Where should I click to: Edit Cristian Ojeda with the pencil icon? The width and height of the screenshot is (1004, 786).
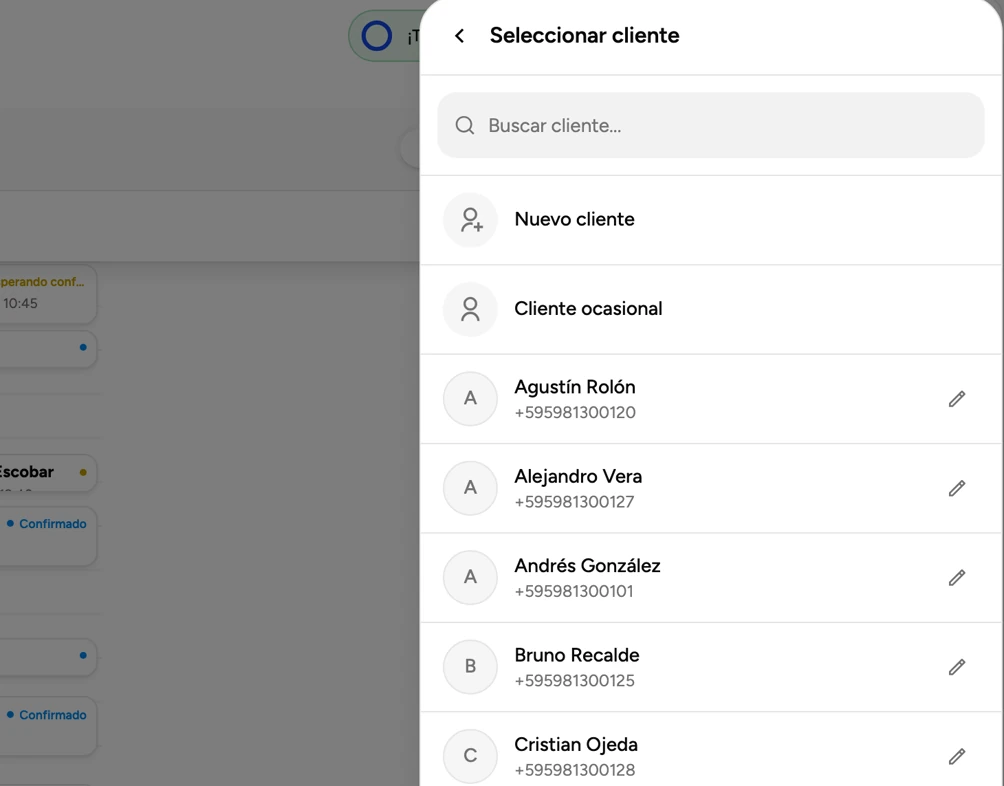point(957,757)
